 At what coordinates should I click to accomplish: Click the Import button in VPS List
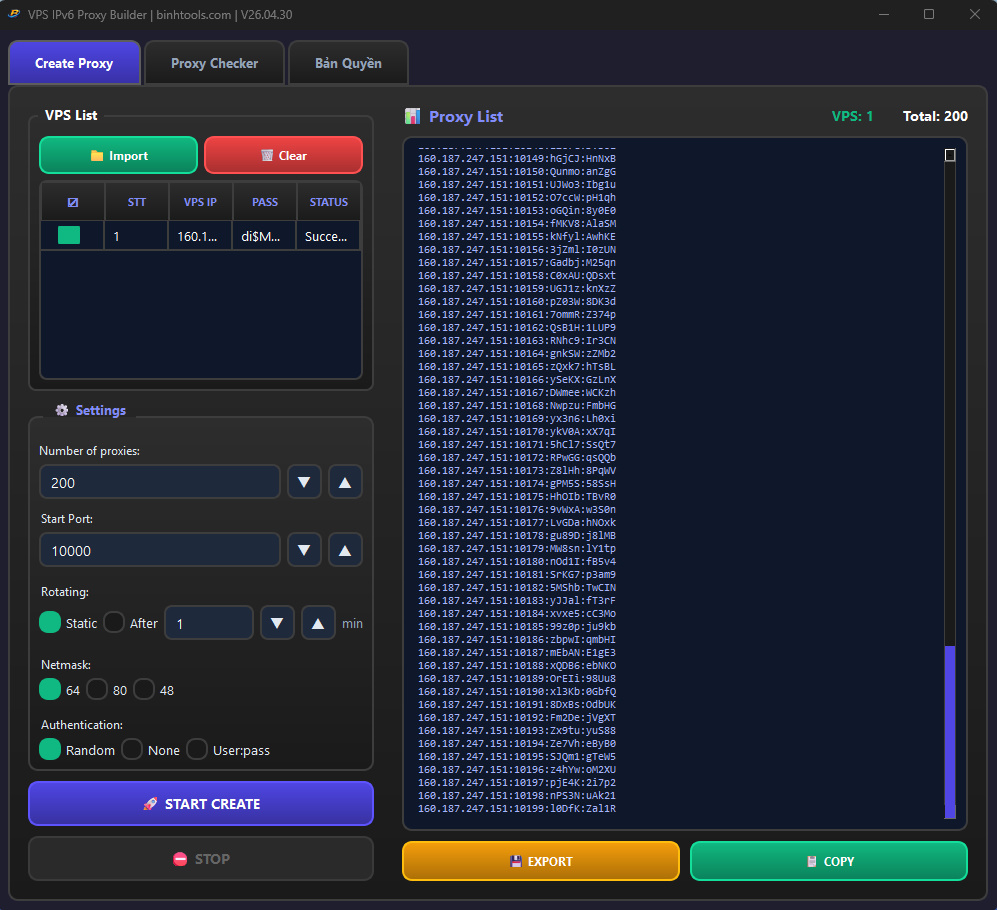pyautogui.click(x=118, y=155)
